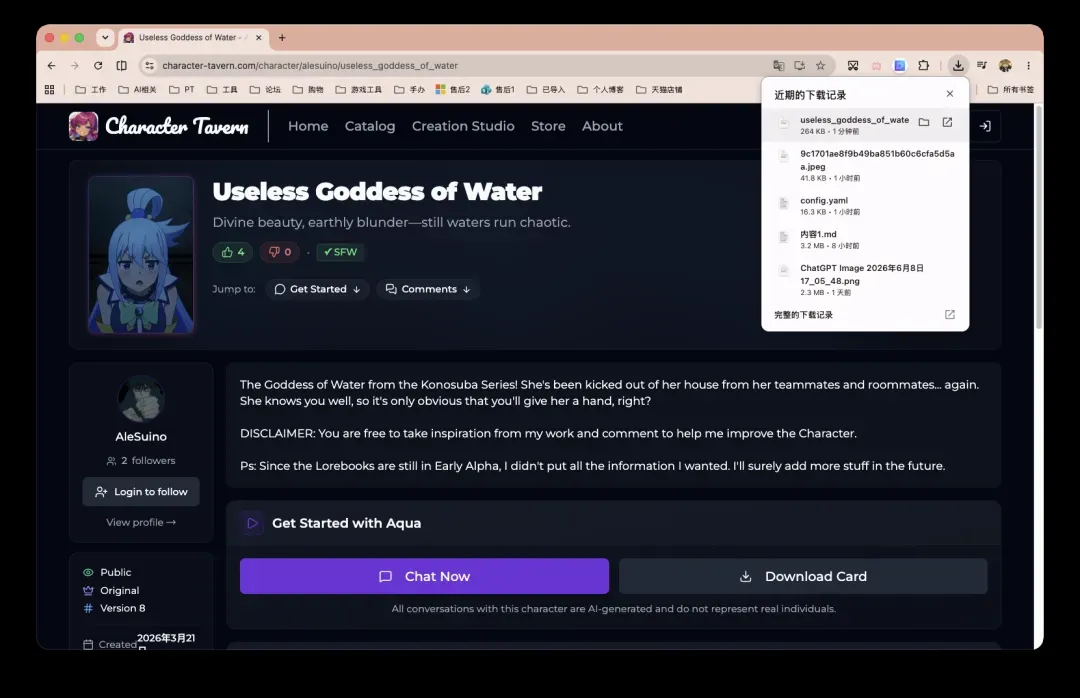Open the 手办 bookmark folder

(x=409, y=90)
